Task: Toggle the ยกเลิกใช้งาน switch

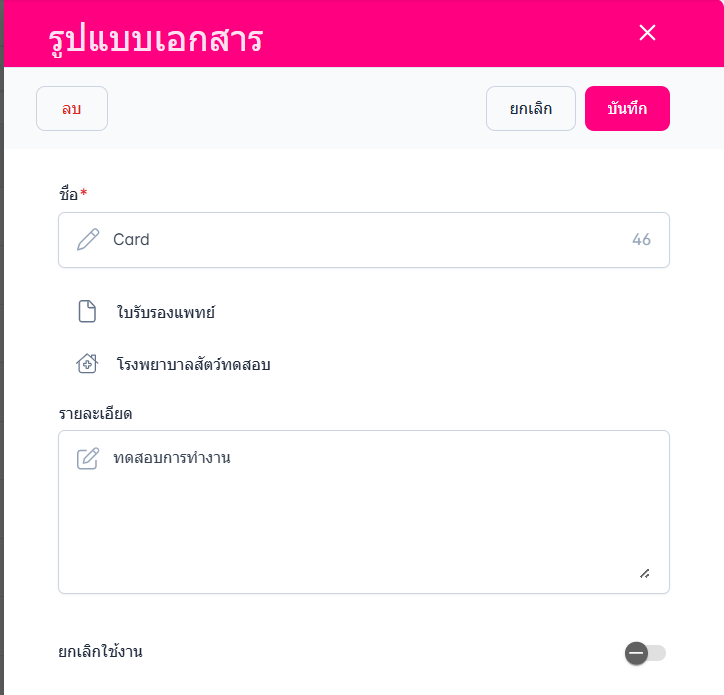Action: click(645, 653)
